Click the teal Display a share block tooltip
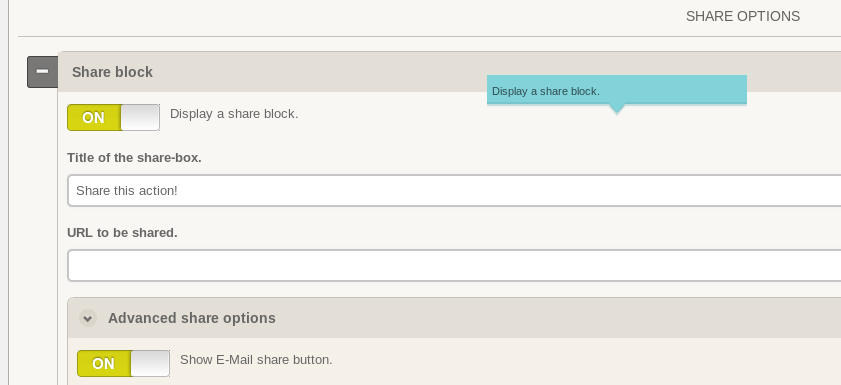Screen dimensions: 841x385 pos(617,91)
